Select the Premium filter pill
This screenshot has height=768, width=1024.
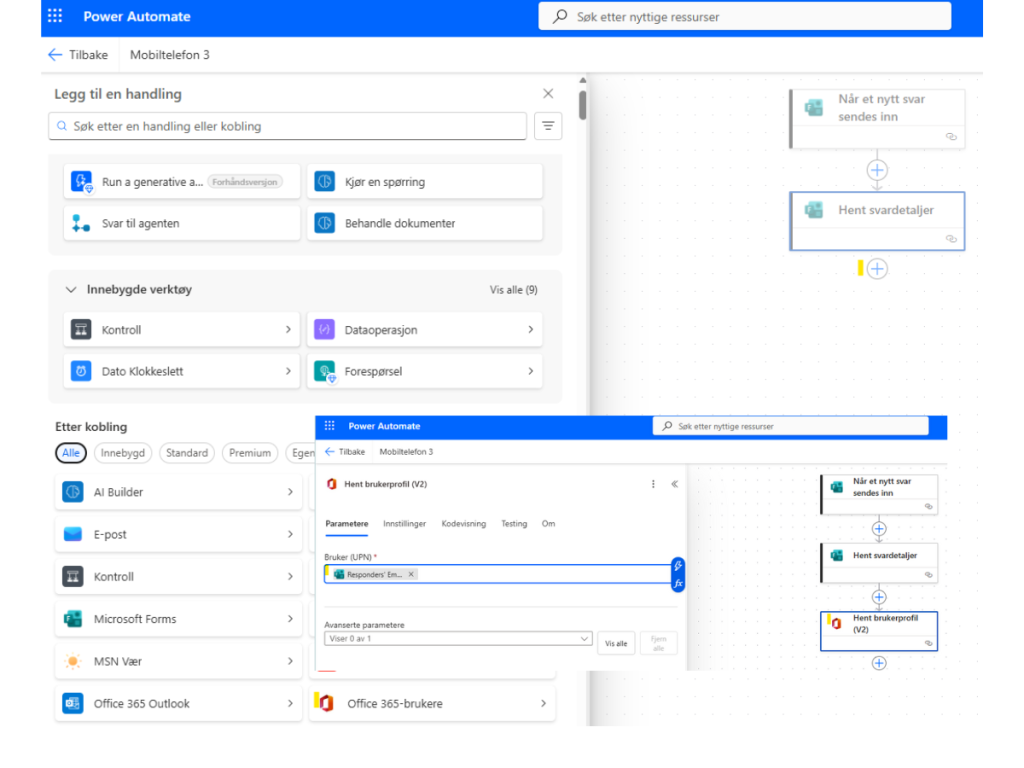(250, 453)
